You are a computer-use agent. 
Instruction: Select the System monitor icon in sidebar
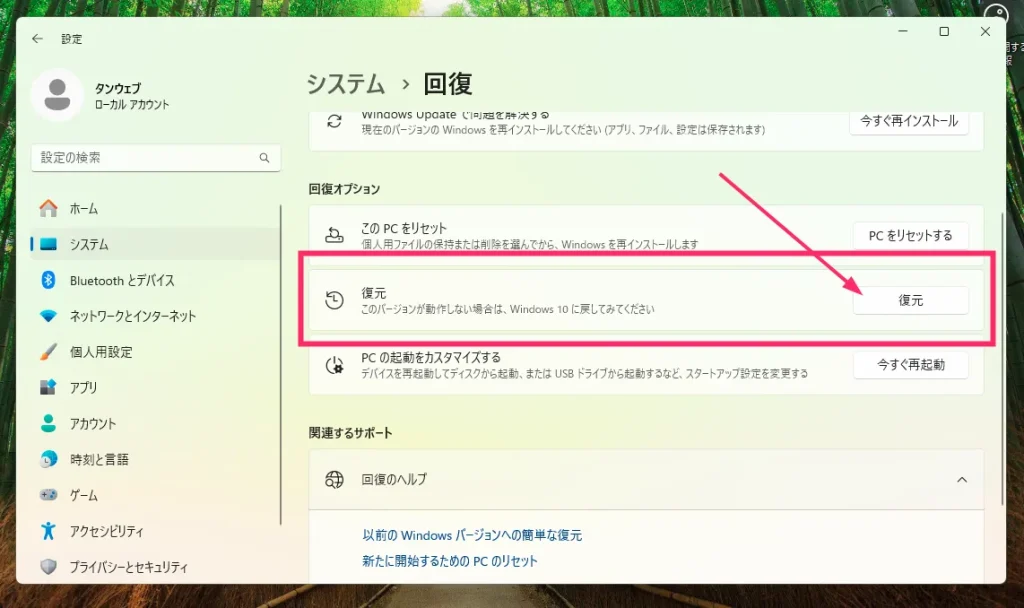tap(48, 244)
